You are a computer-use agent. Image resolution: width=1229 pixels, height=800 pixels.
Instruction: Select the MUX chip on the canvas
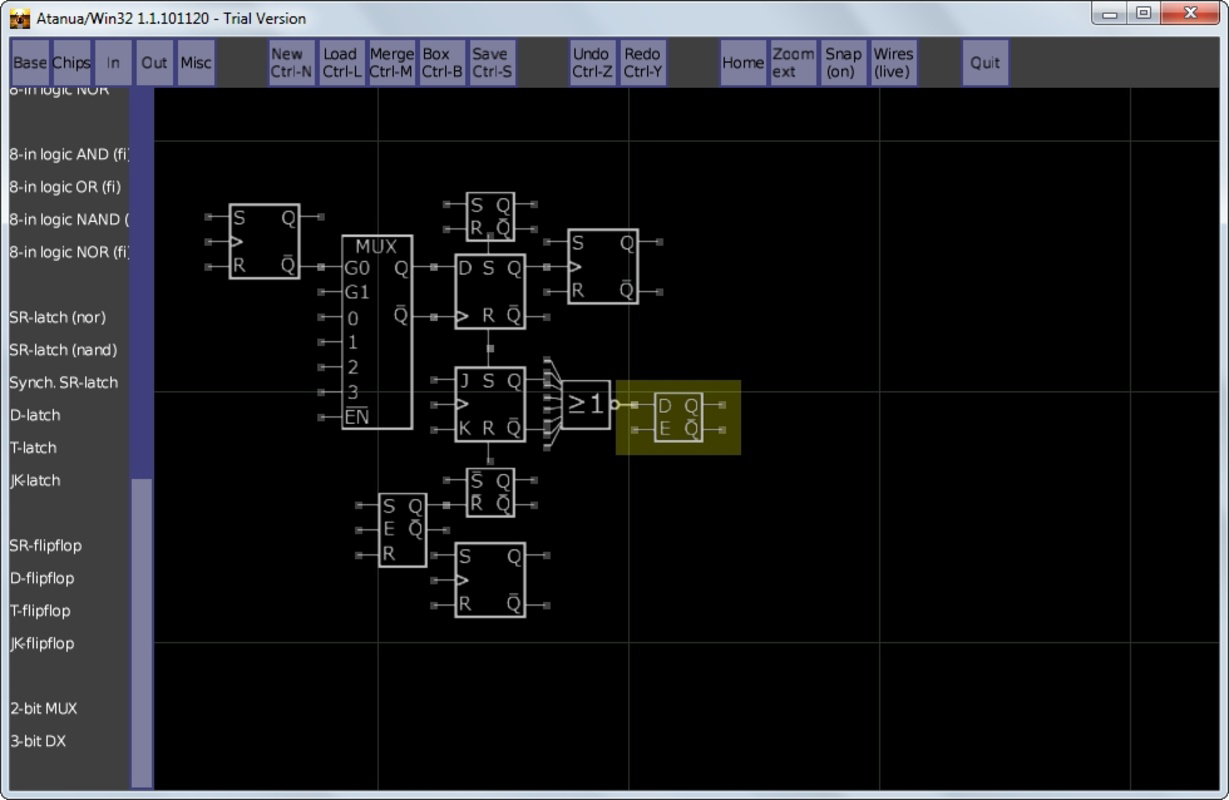377,332
